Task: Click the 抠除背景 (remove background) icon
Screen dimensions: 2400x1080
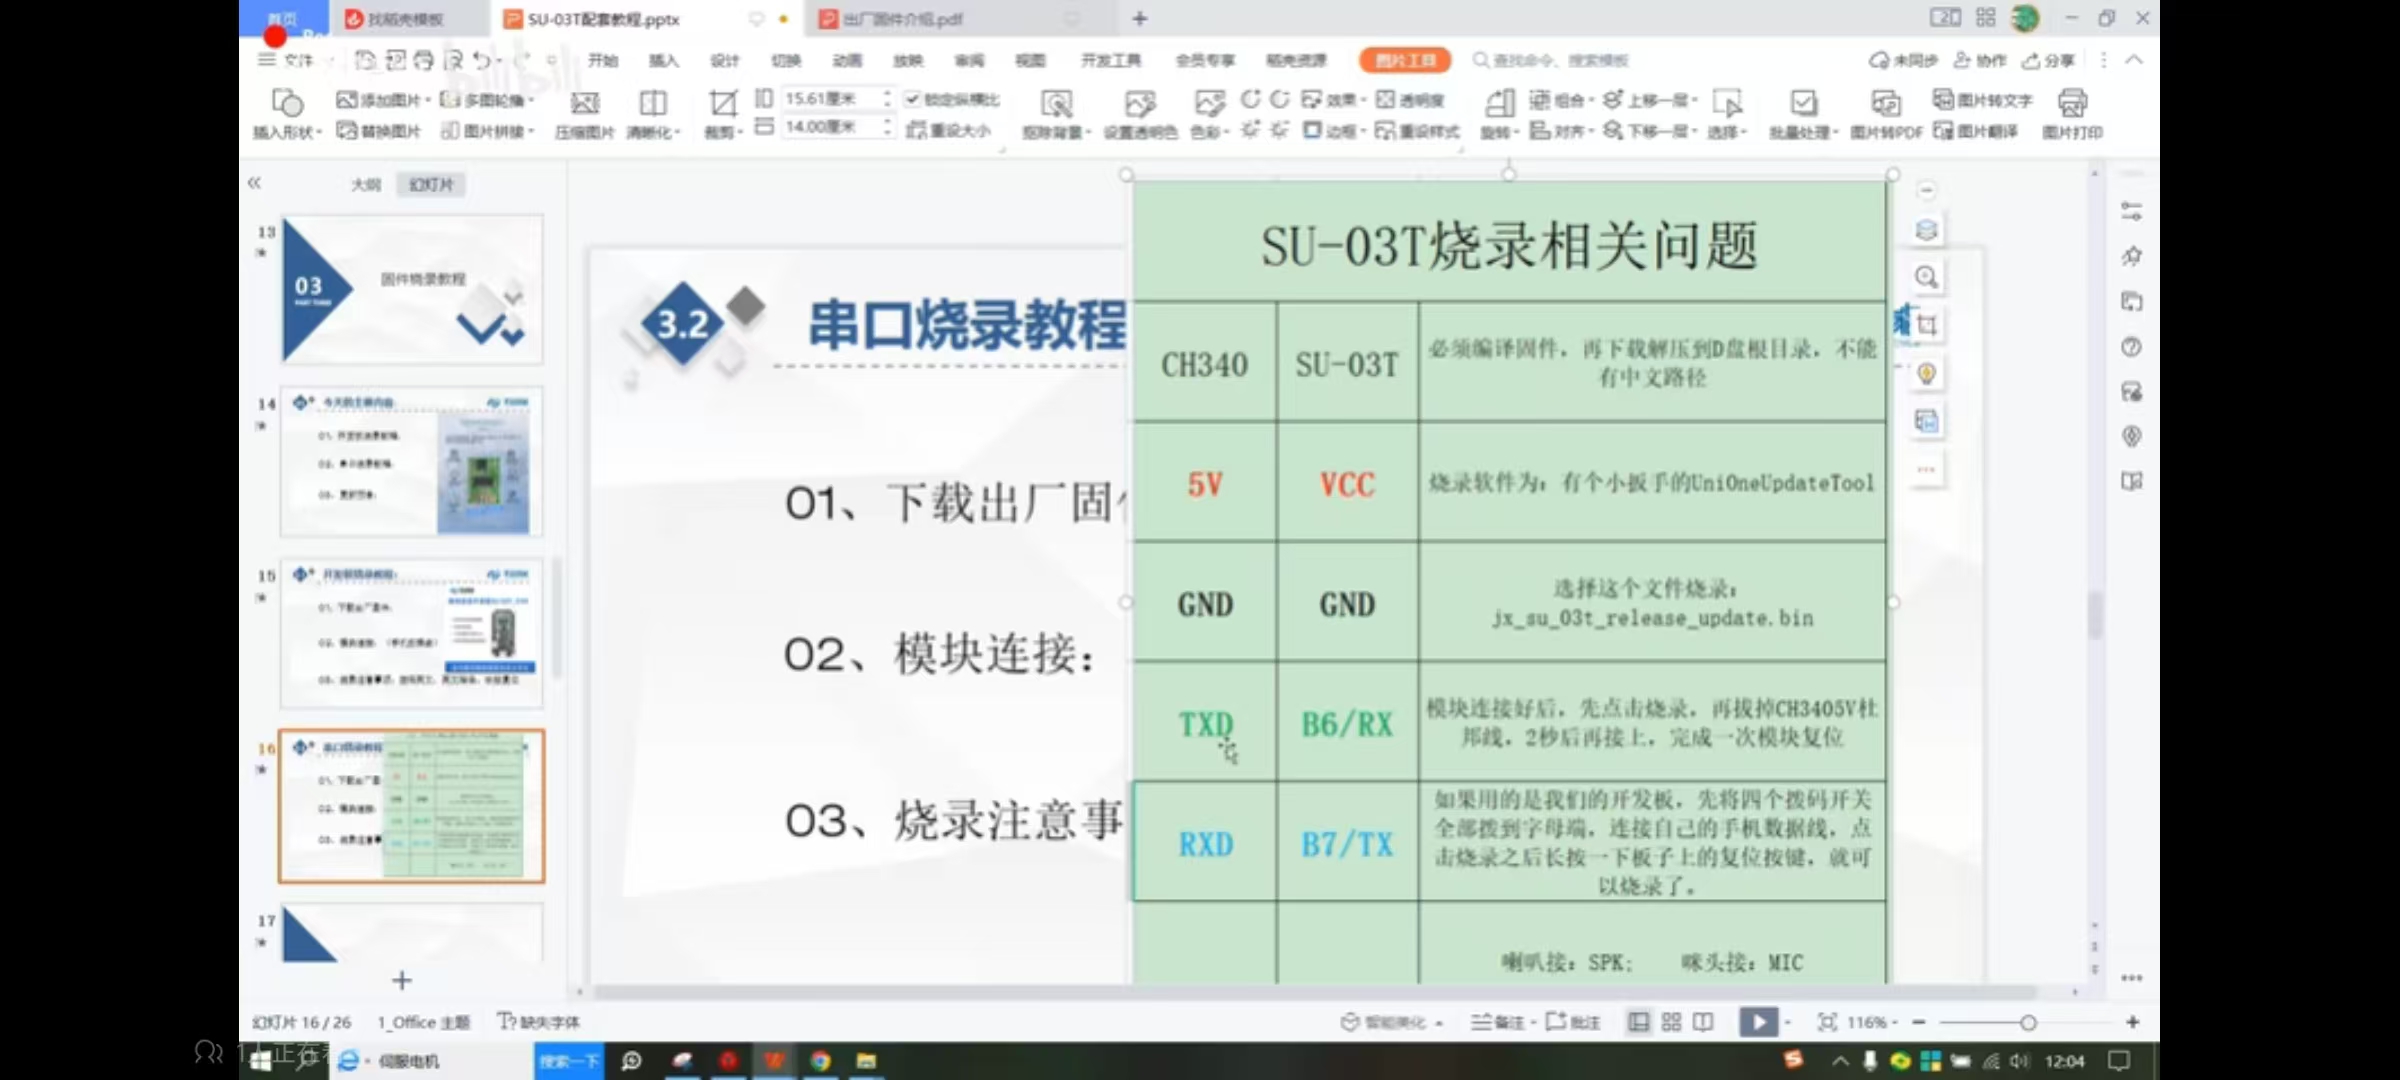Action: tap(1057, 113)
